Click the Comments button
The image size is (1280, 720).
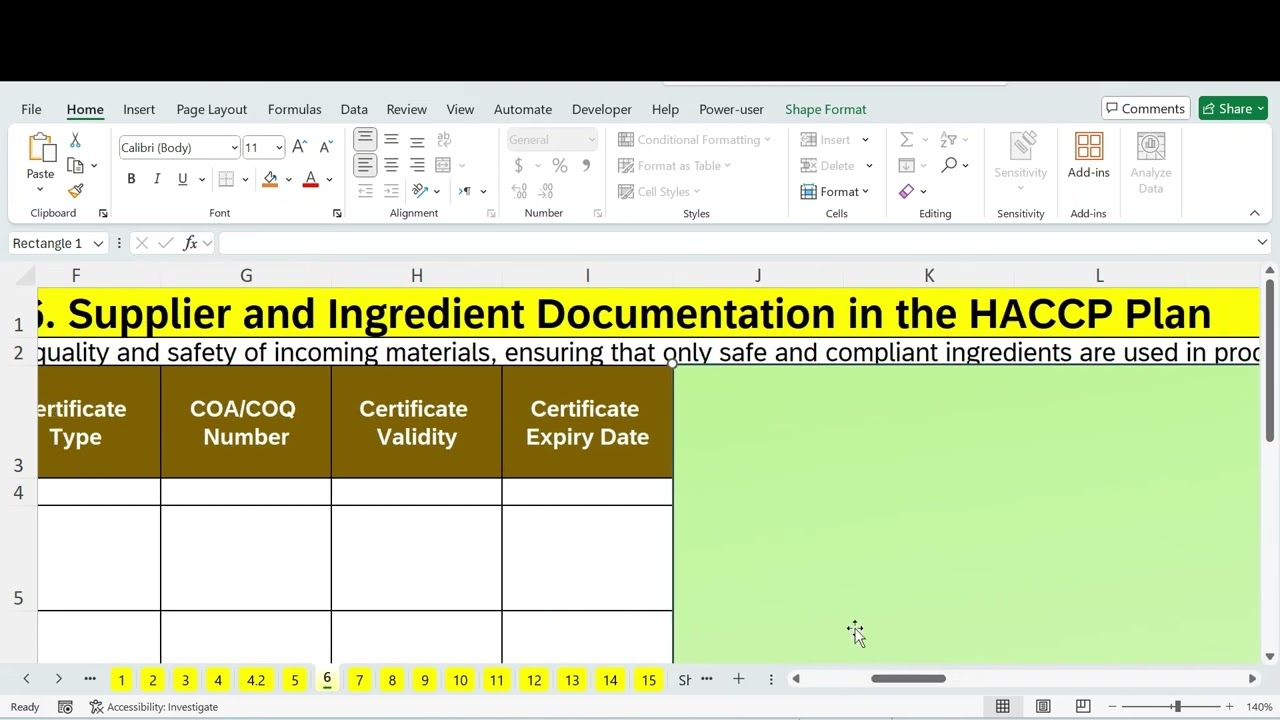pos(1146,109)
